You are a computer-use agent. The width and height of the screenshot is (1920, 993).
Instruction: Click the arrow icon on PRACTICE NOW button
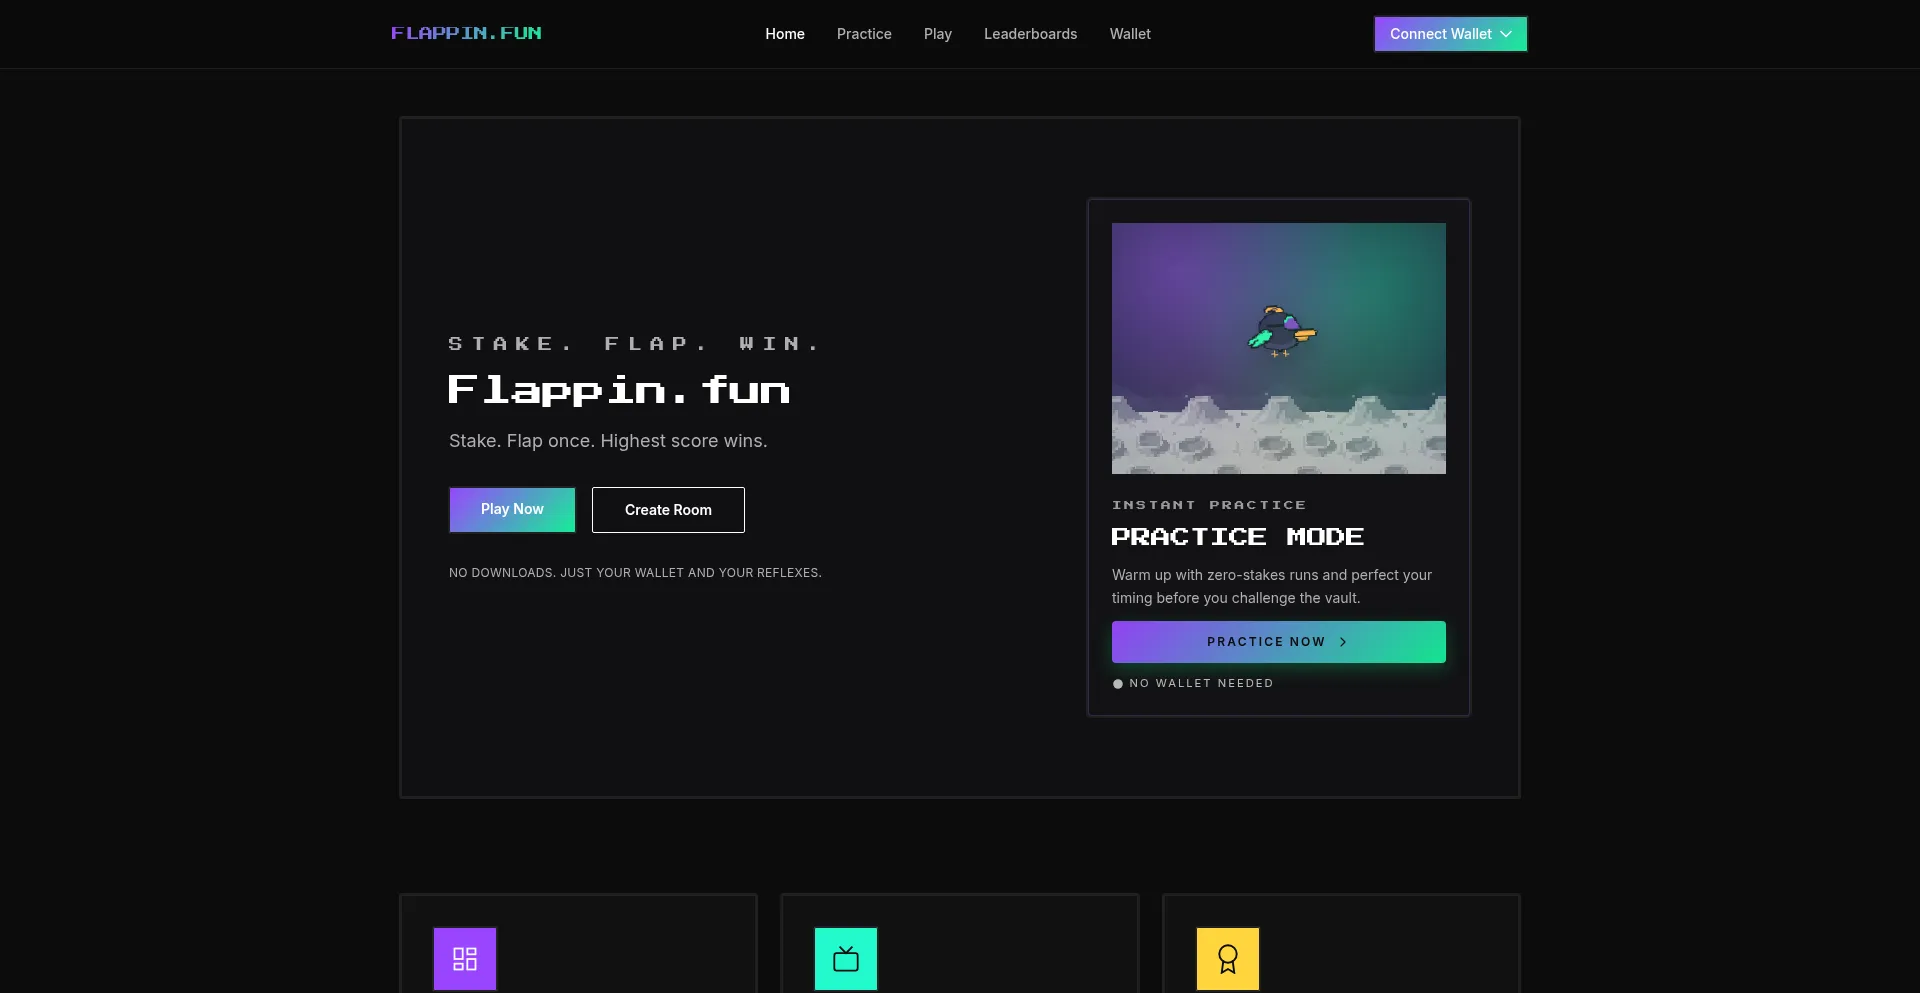click(x=1341, y=641)
